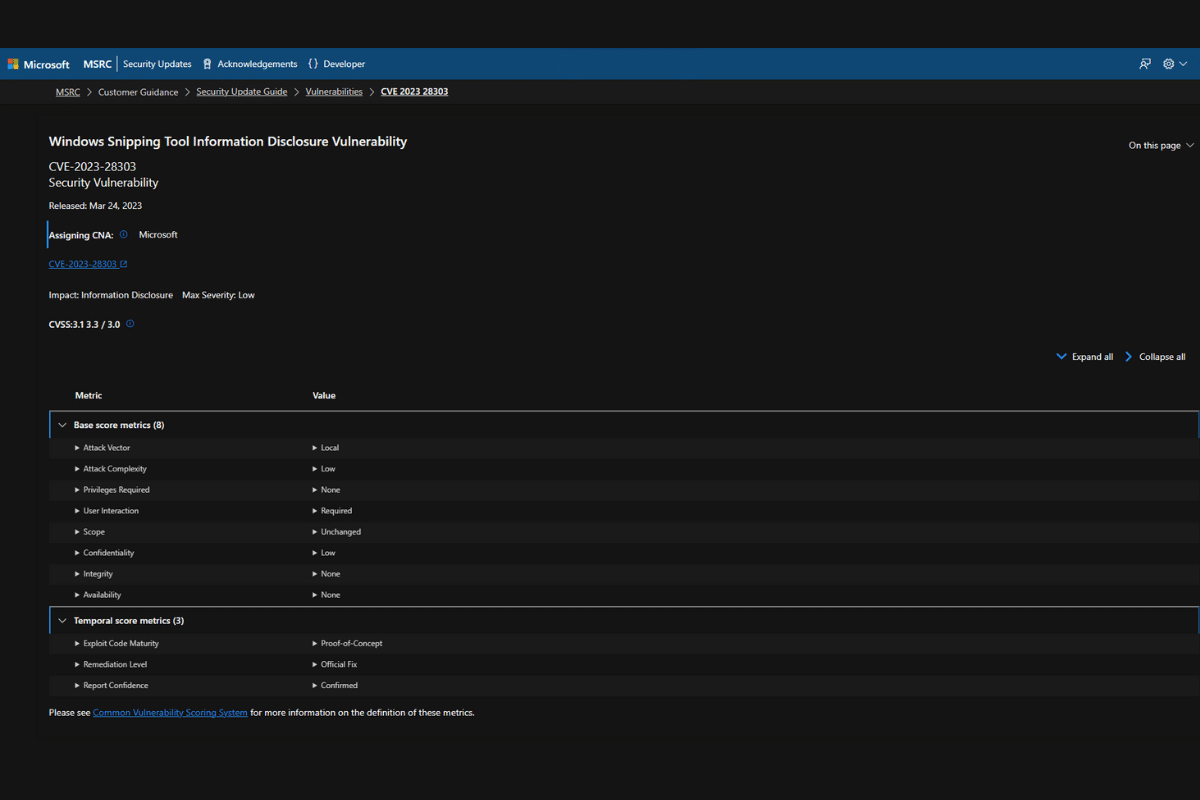Click external link icon beside CVE-2023-28303
The height and width of the screenshot is (800, 1200).
[124, 265]
